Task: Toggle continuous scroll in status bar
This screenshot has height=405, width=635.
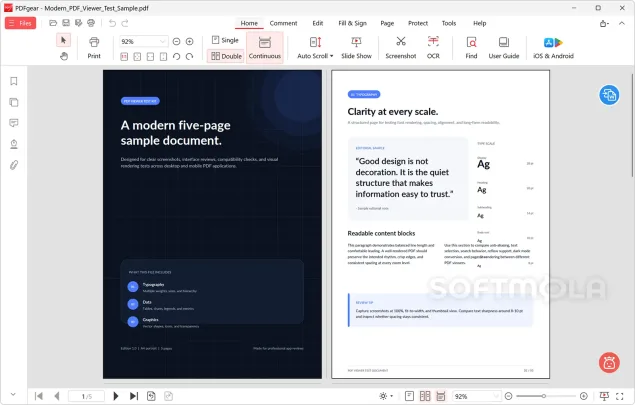Action: 441,396
